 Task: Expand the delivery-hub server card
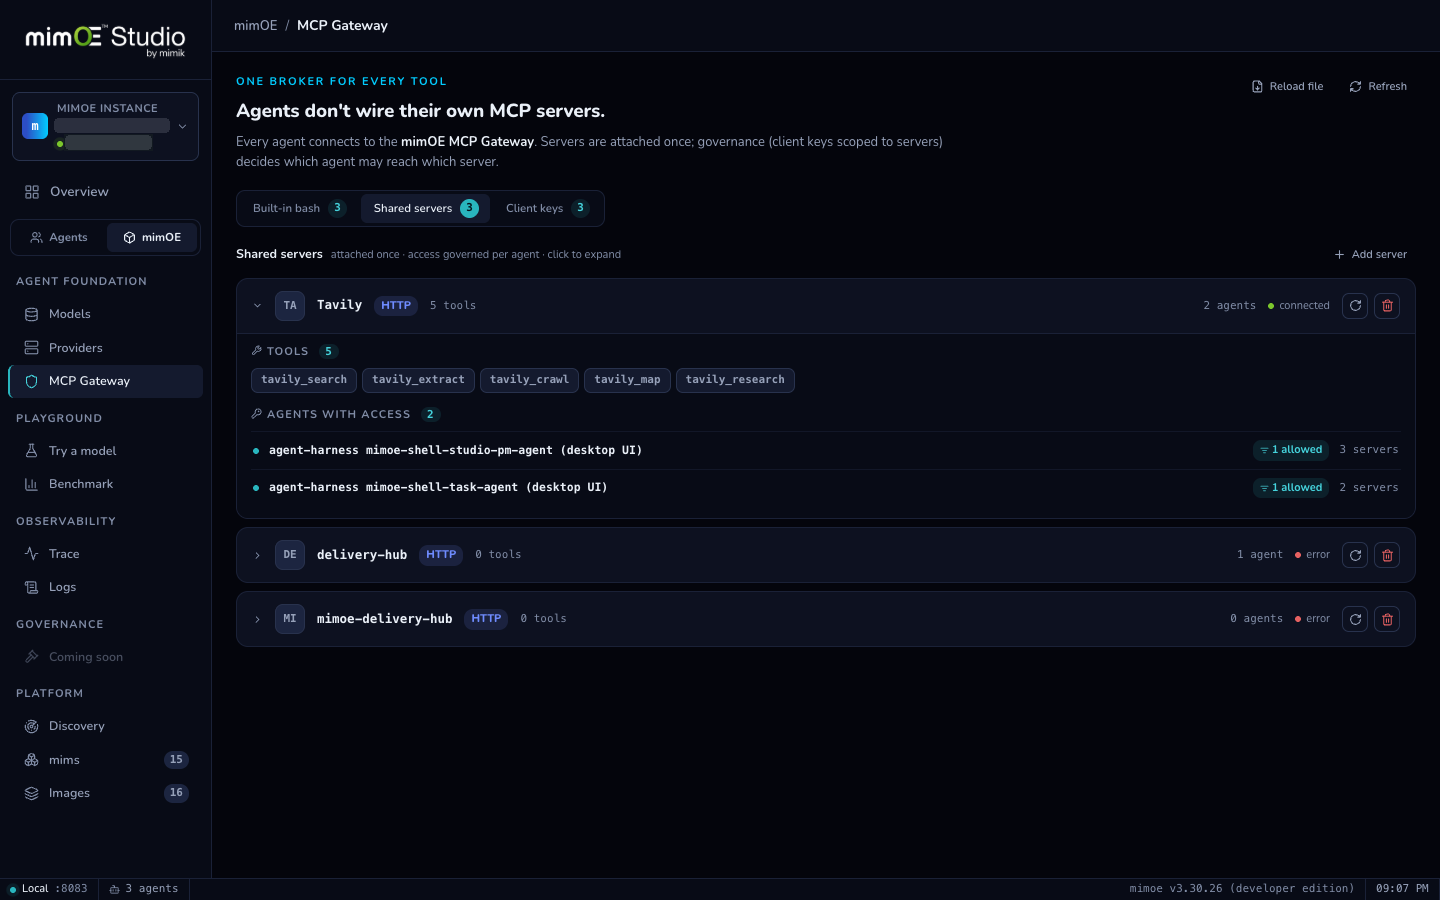pyautogui.click(x=257, y=555)
